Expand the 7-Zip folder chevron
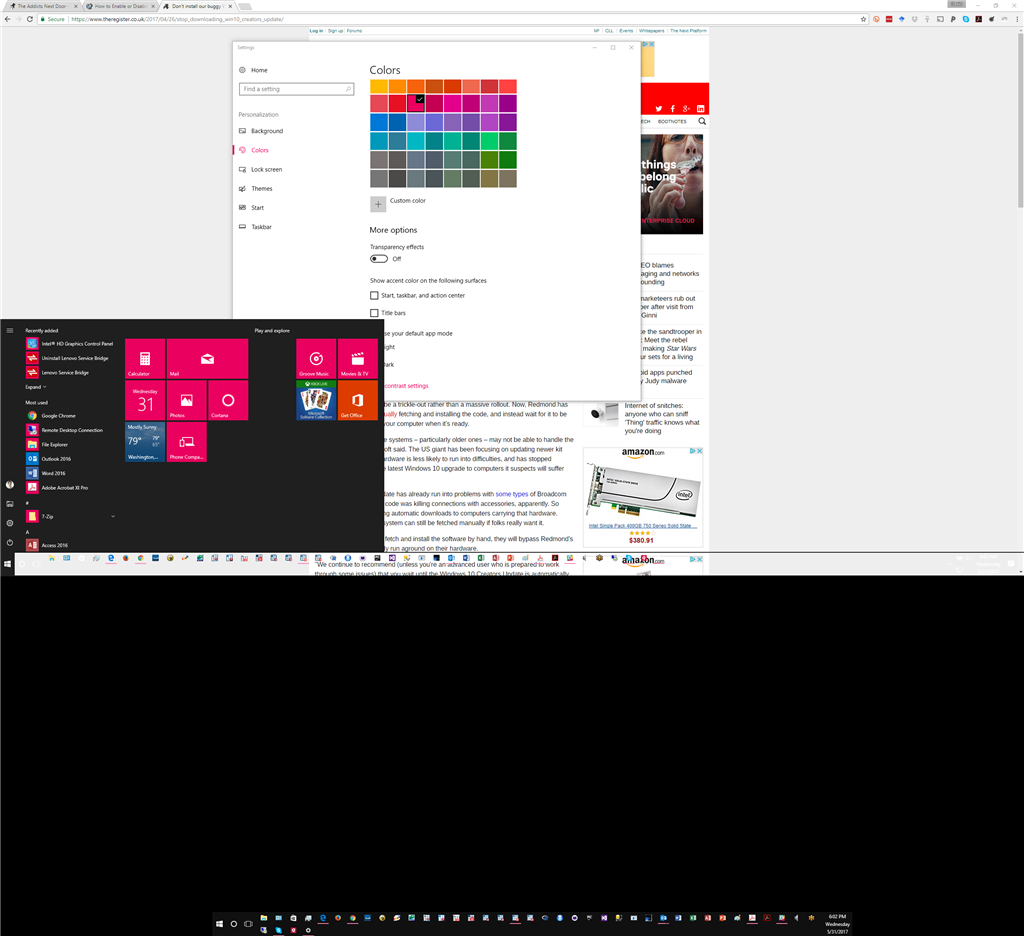The image size is (1024, 936). coord(113,516)
